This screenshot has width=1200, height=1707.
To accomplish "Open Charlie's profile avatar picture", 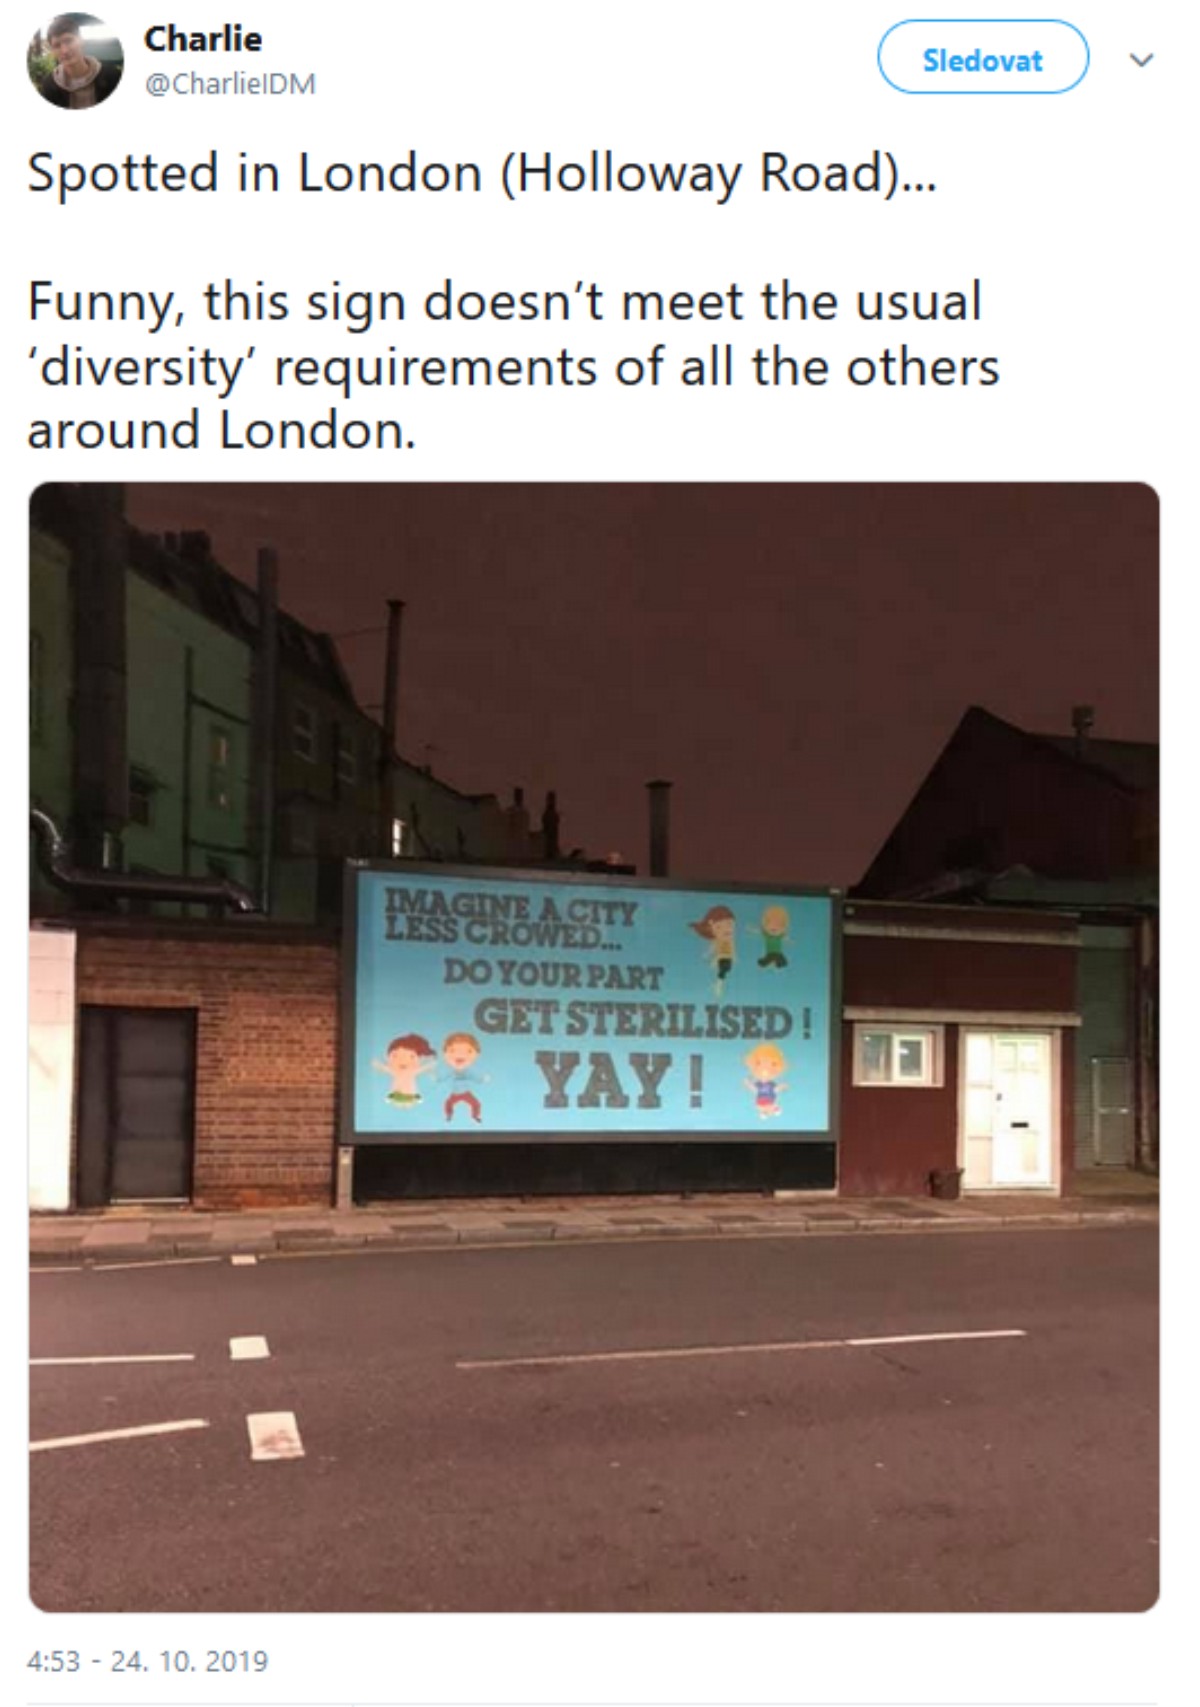I will click(75, 61).
